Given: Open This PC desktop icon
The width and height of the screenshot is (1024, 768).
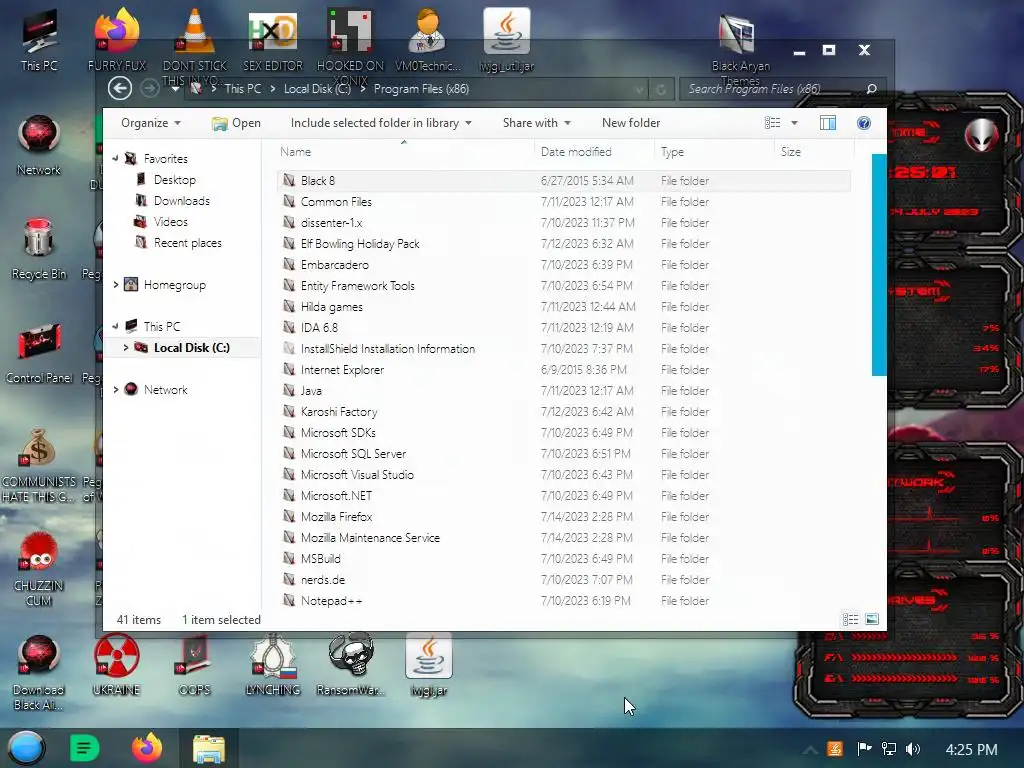Looking at the screenshot, I should pos(39,40).
